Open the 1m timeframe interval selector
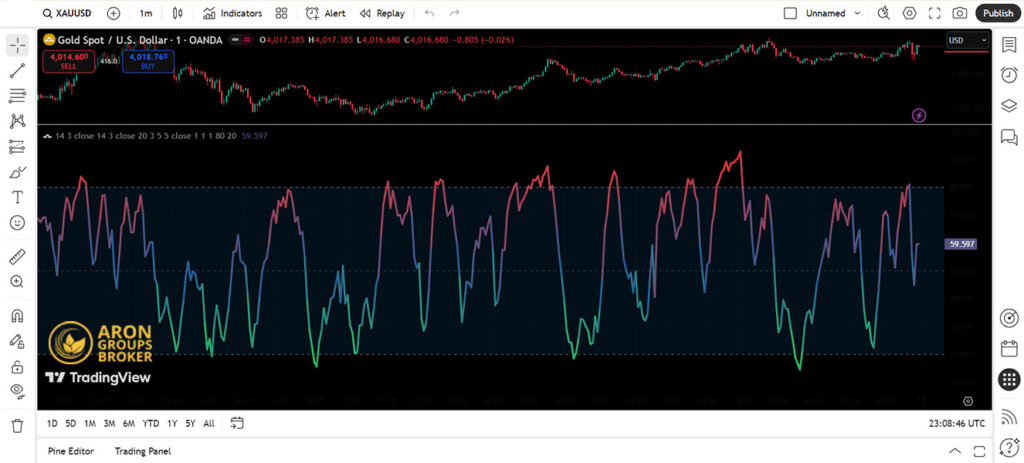This screenshot has width=1024, height=463. [x=146, y=13]
